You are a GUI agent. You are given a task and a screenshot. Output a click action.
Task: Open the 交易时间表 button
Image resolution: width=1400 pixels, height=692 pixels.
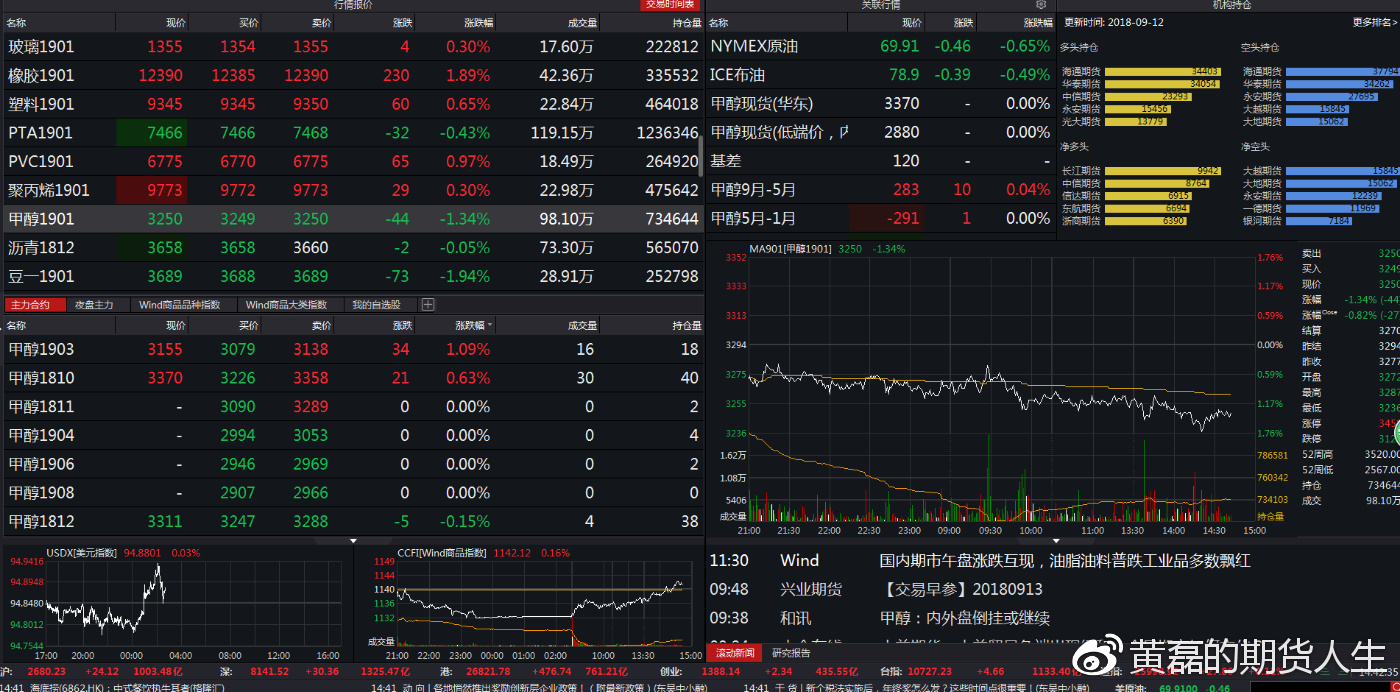pyautogui.click(x=670, y=5)
